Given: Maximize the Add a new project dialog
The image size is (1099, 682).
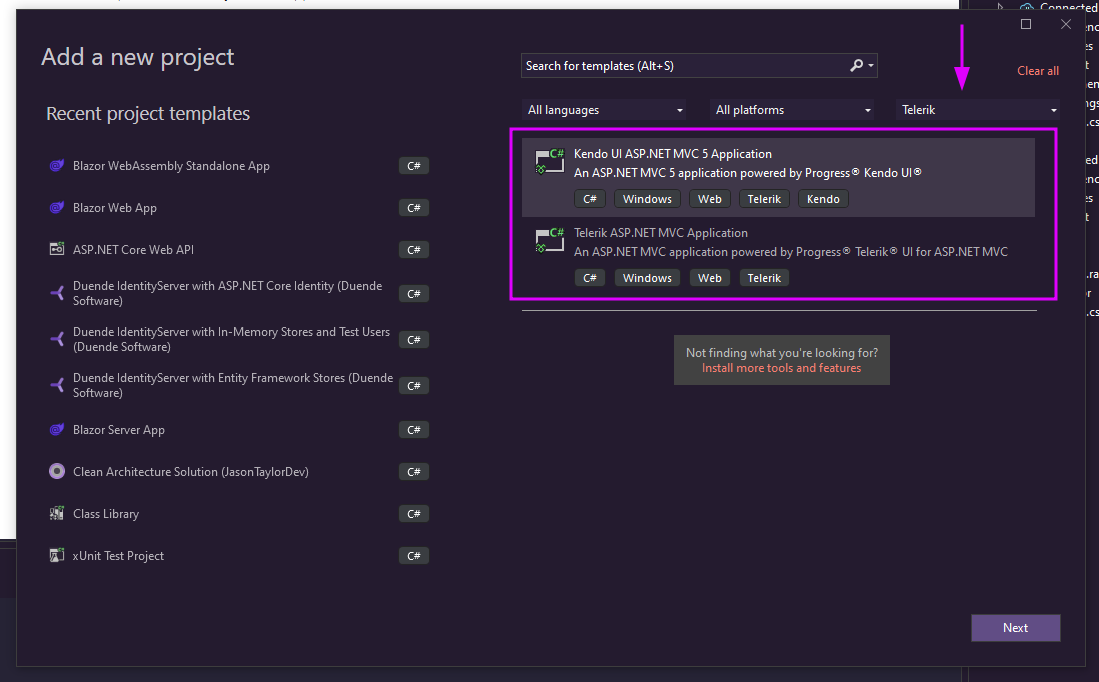Looking at the screenshot, I should 1026,25.
